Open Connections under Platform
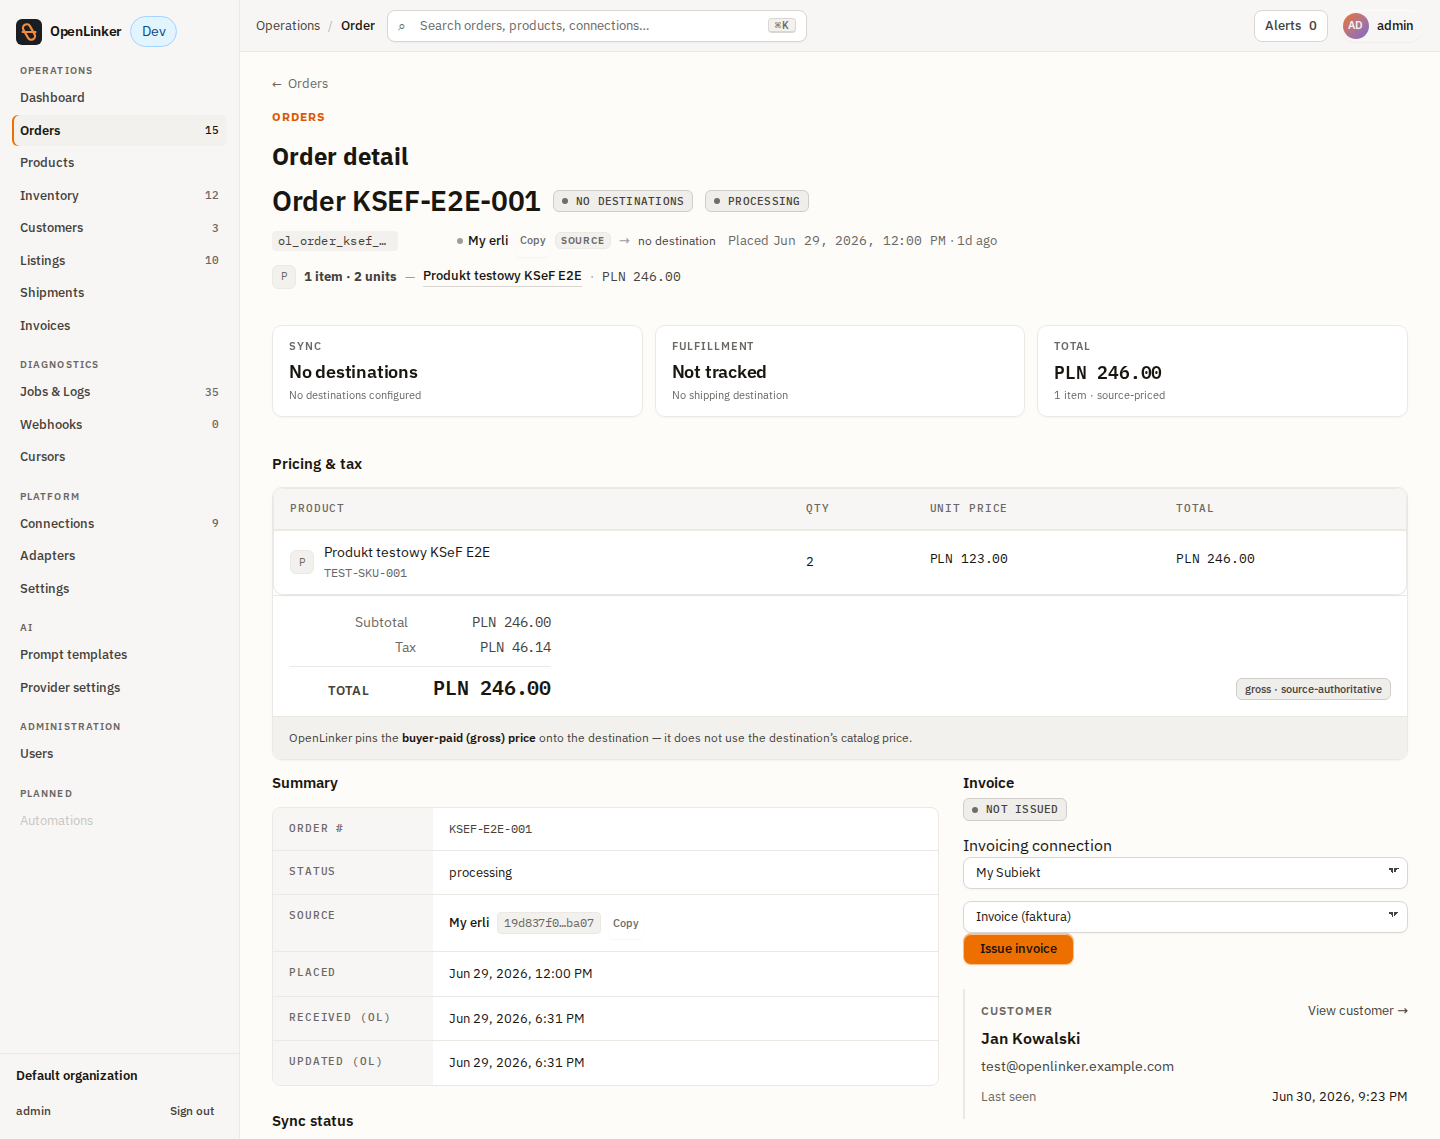The image size is (1440, 1139). click(x=119, y=524)
